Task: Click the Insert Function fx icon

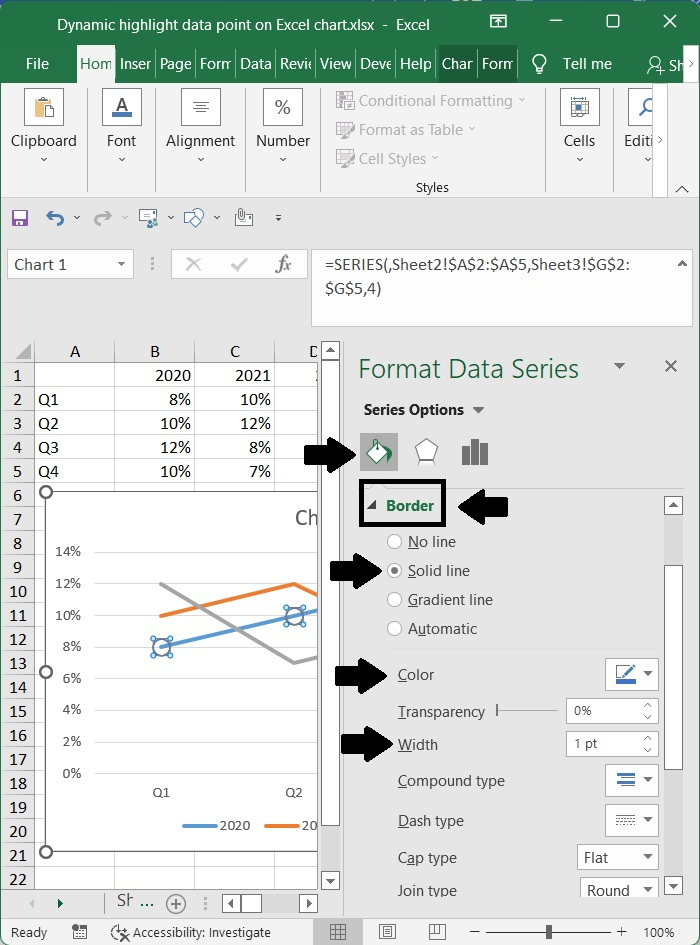Action: [x=284, y=265]
